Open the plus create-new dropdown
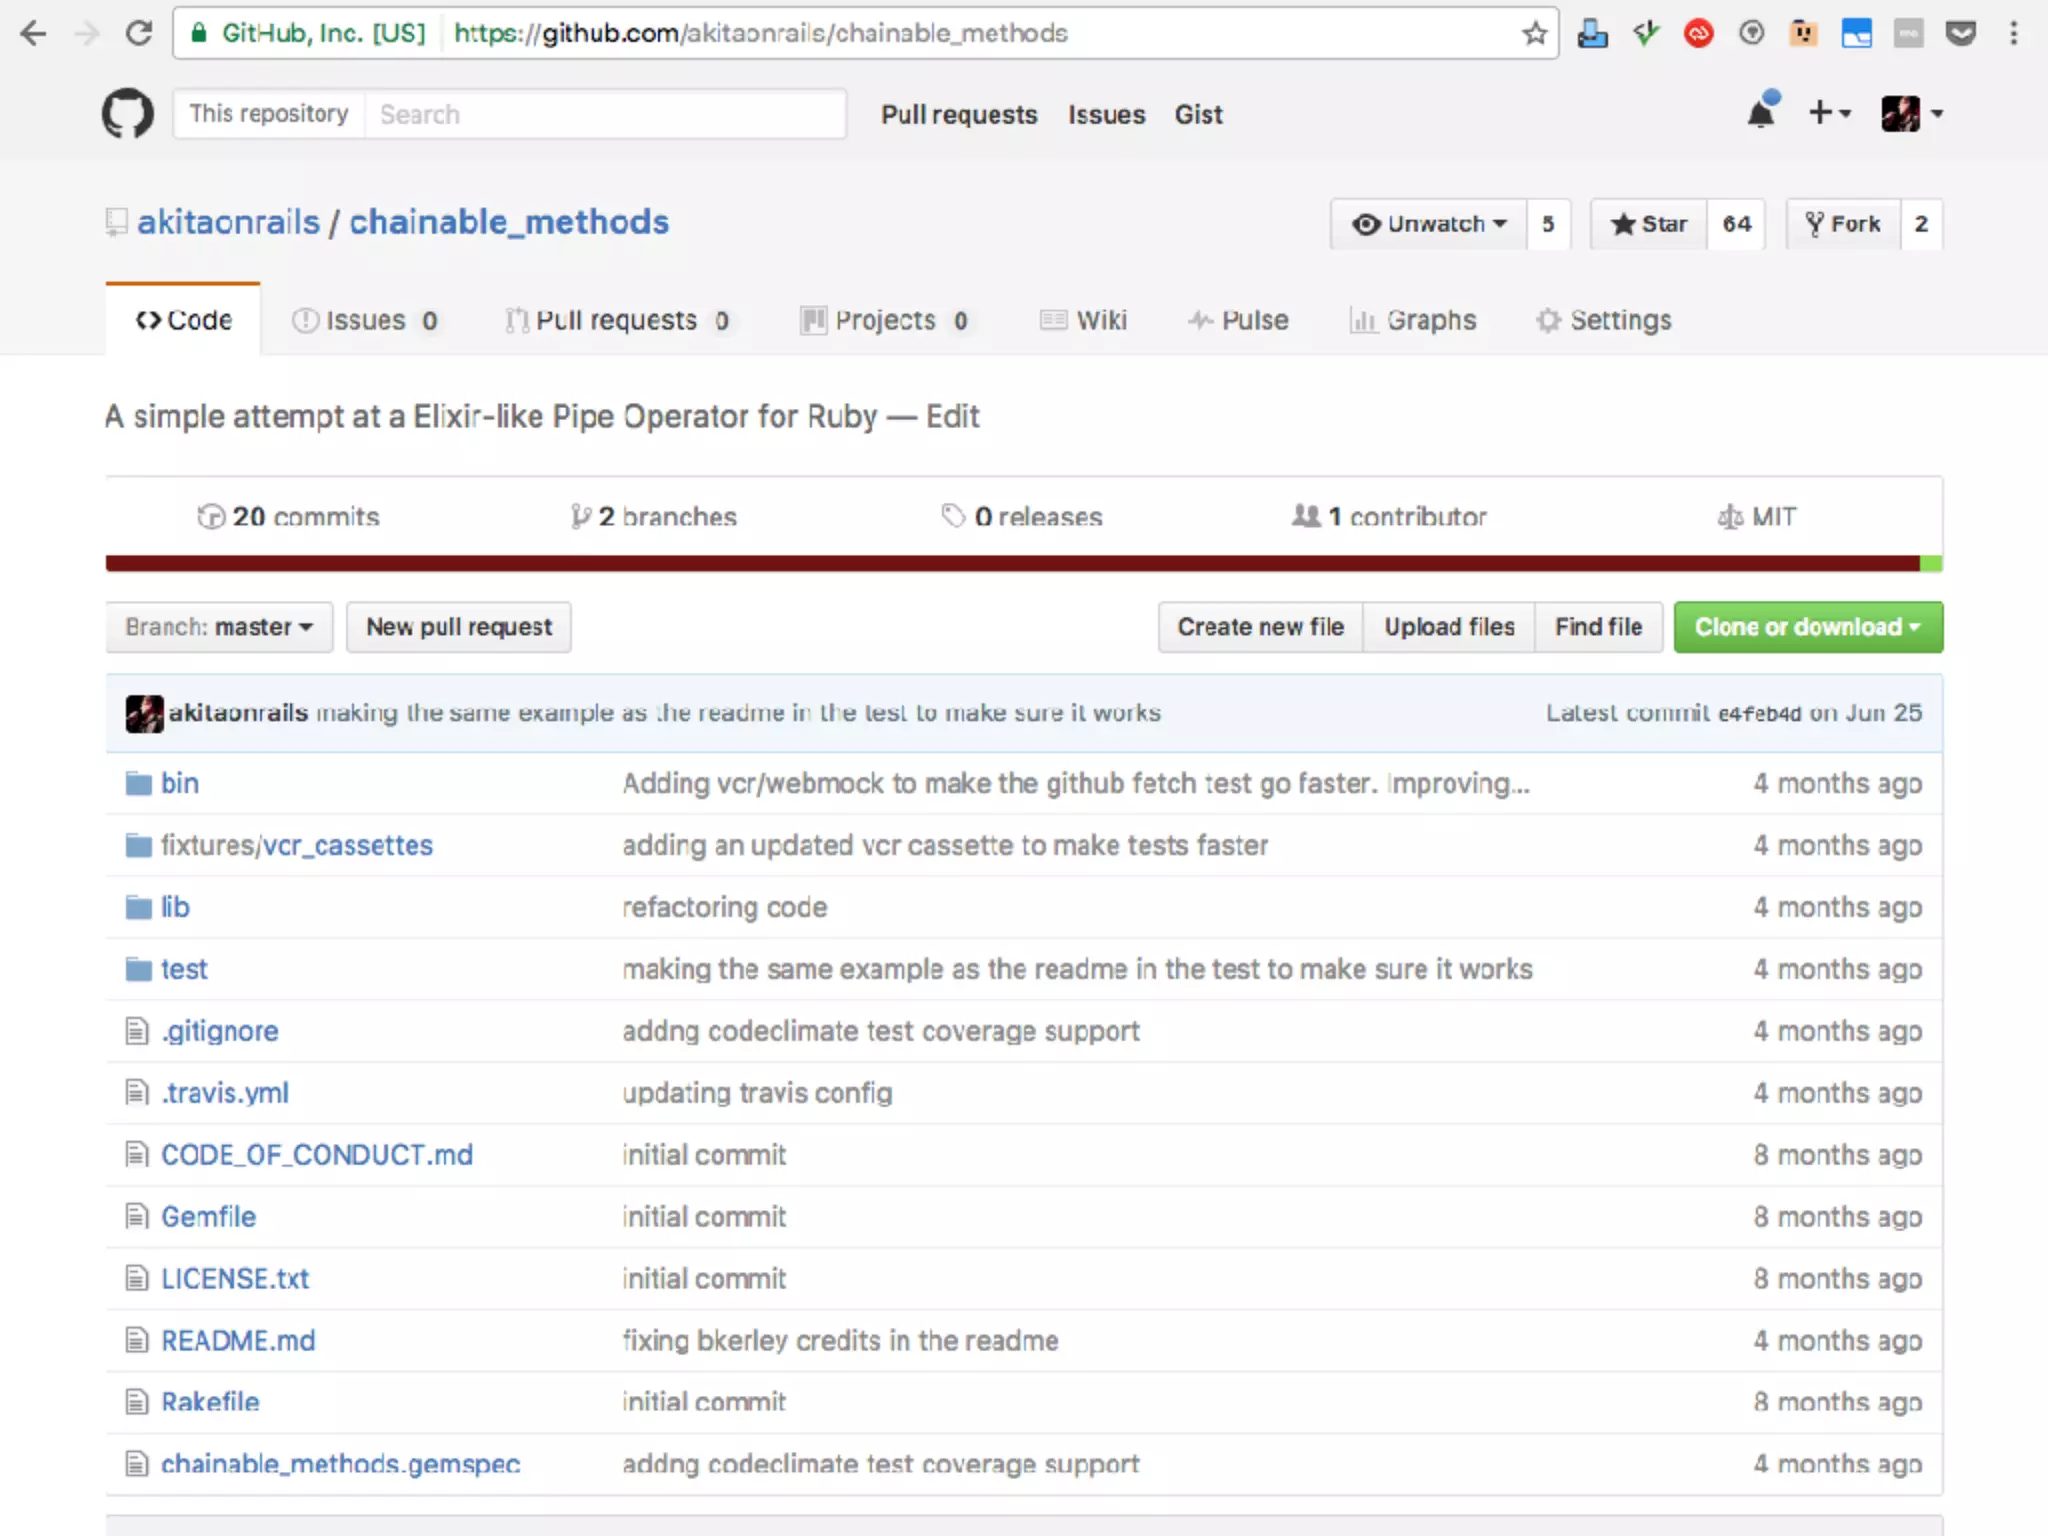Image resolution: width=2048 pixels, height=1536 pixels. point(1829,113)
